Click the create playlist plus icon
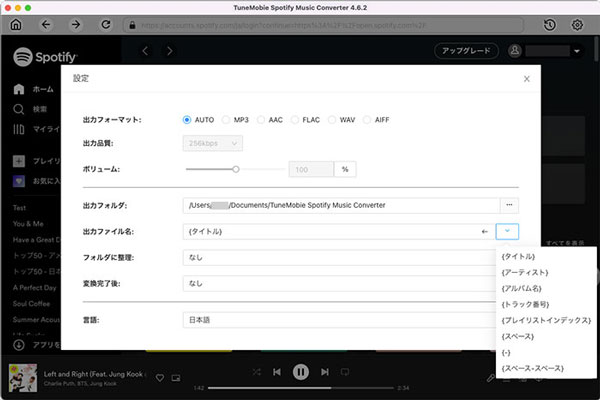This screenshot has height=400, width=600. [x=19, y=161]
